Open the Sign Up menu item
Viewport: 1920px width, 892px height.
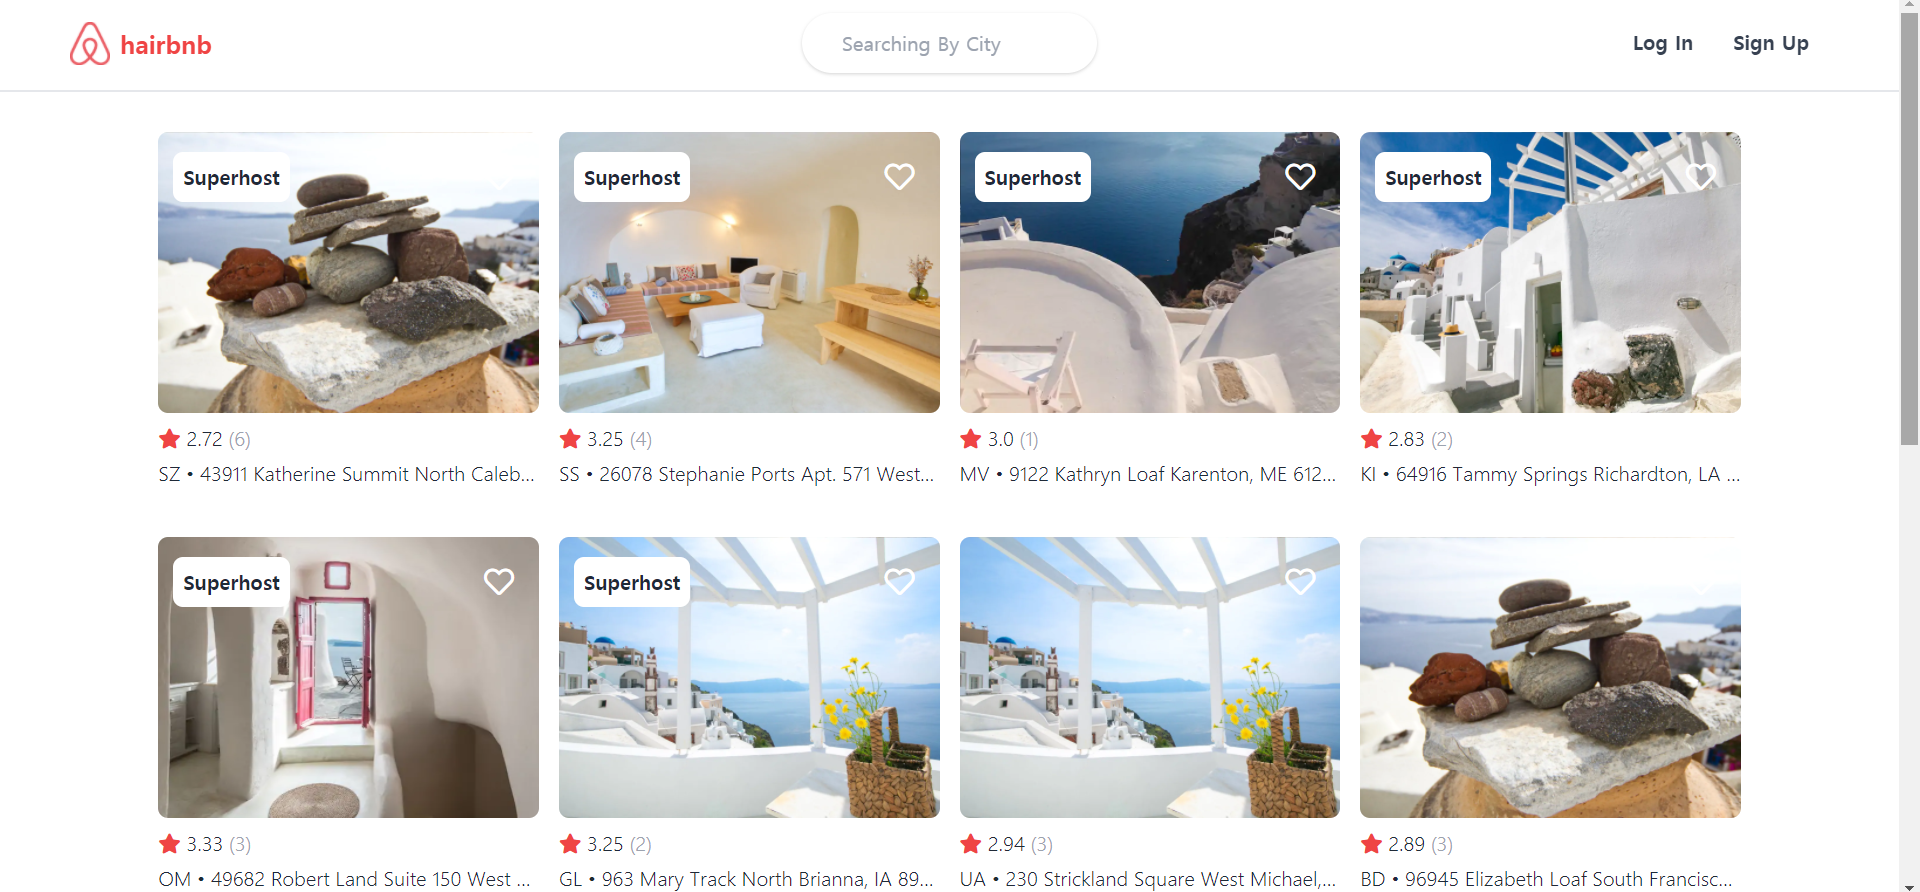[1770, 44]
